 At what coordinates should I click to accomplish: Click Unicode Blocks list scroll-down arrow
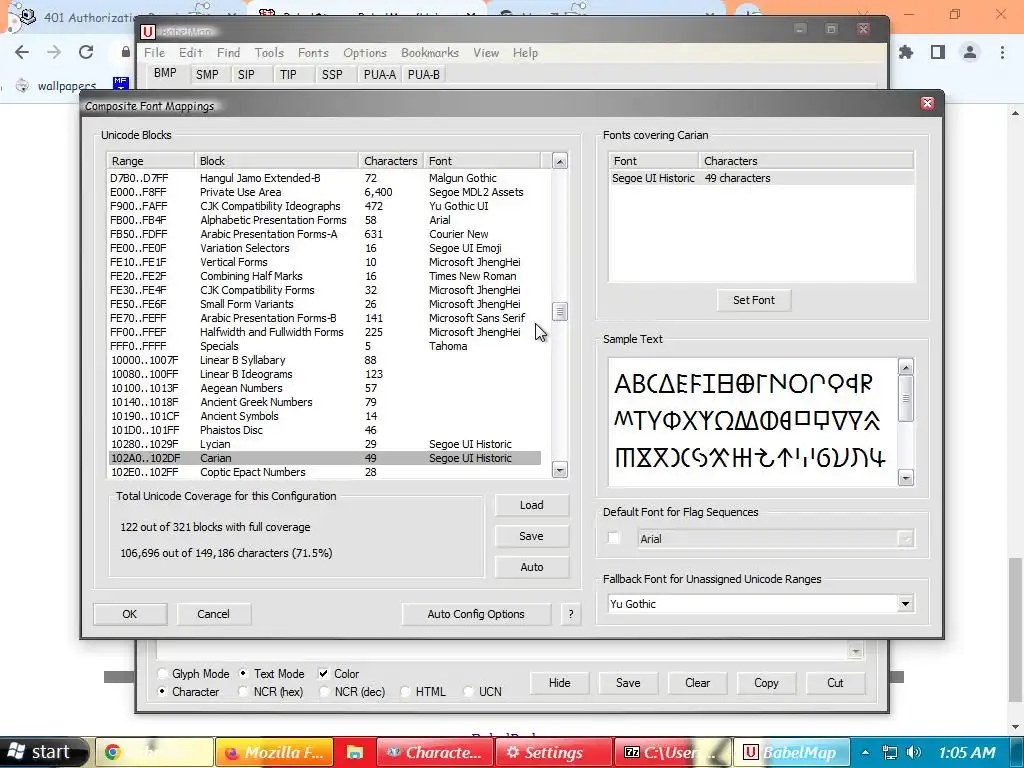560,470
